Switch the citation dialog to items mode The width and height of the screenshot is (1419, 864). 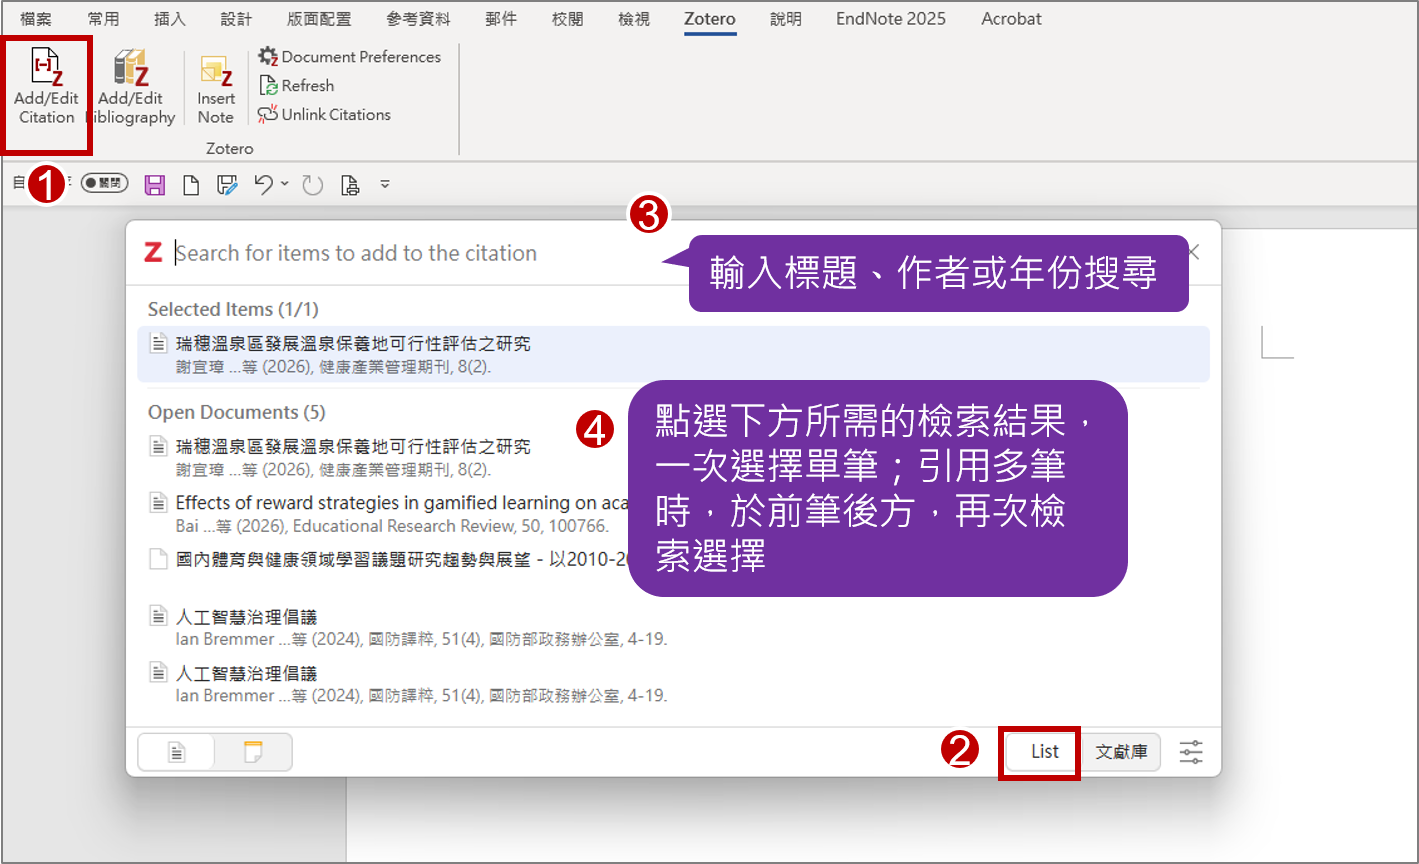coord(177,753)
